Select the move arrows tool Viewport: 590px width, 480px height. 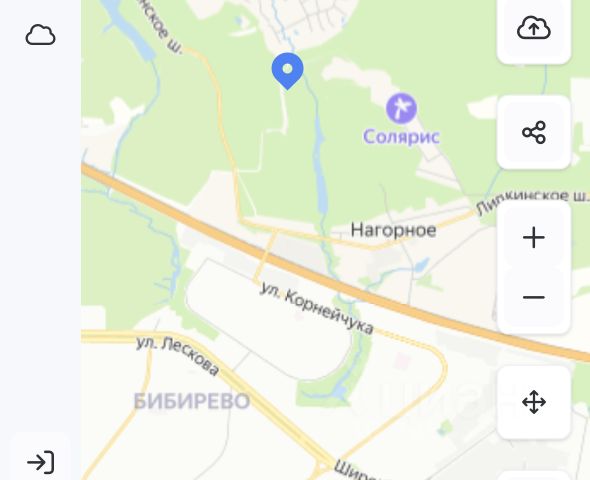coord(534,402)
